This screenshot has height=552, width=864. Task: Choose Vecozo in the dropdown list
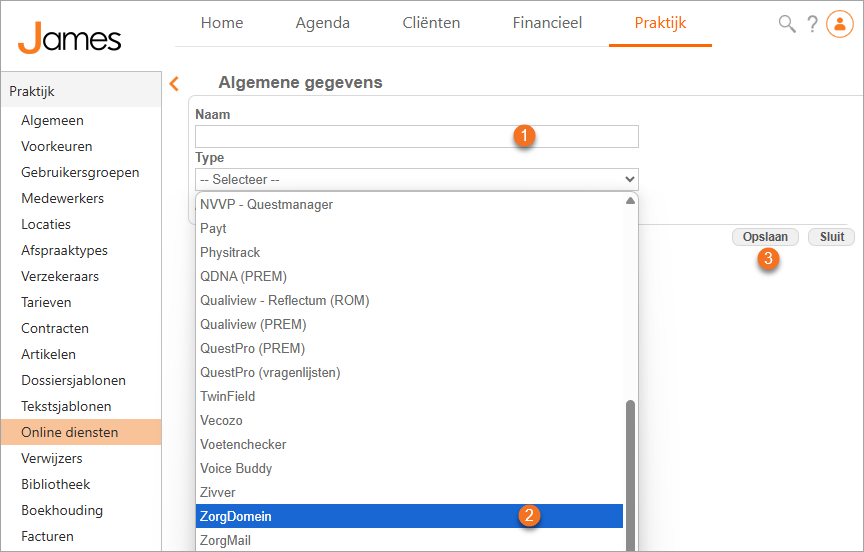click(x=221, y=420)
